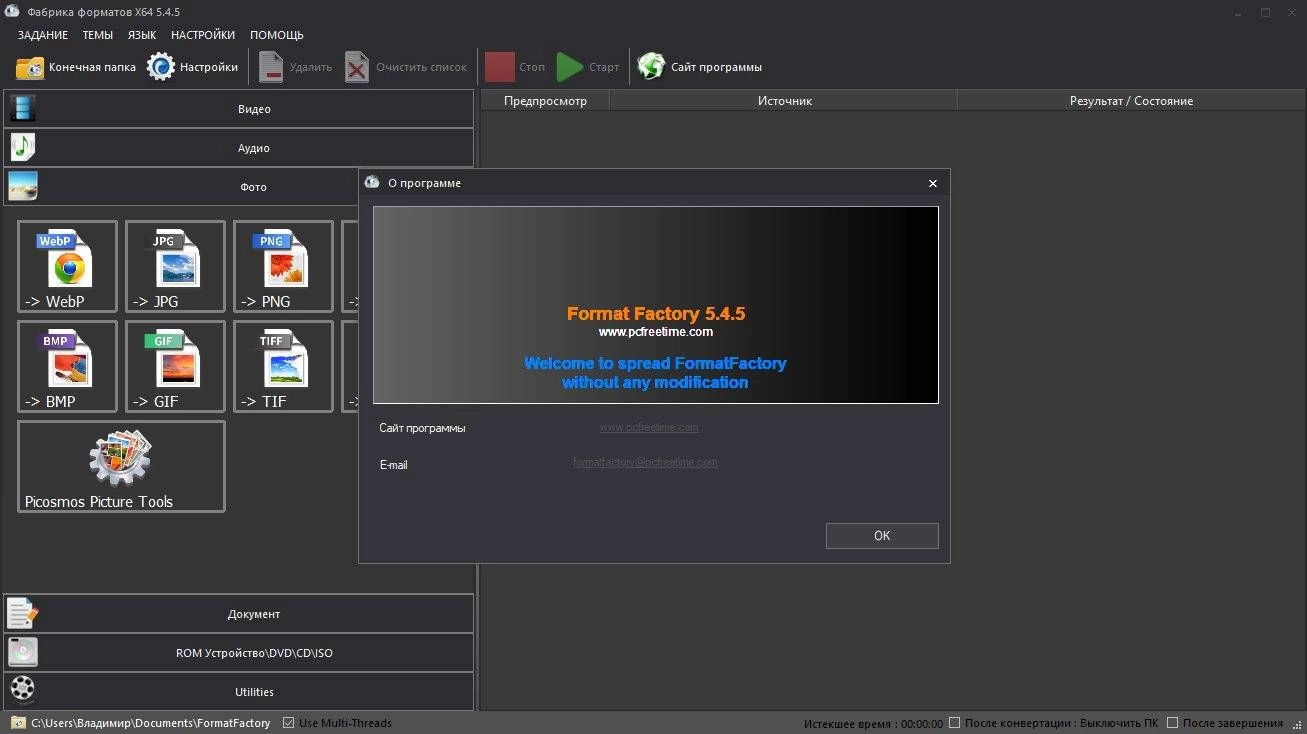Screen dimensions: 1307x734
Task: Collapse the Фото category
Action: coord(180,187)
